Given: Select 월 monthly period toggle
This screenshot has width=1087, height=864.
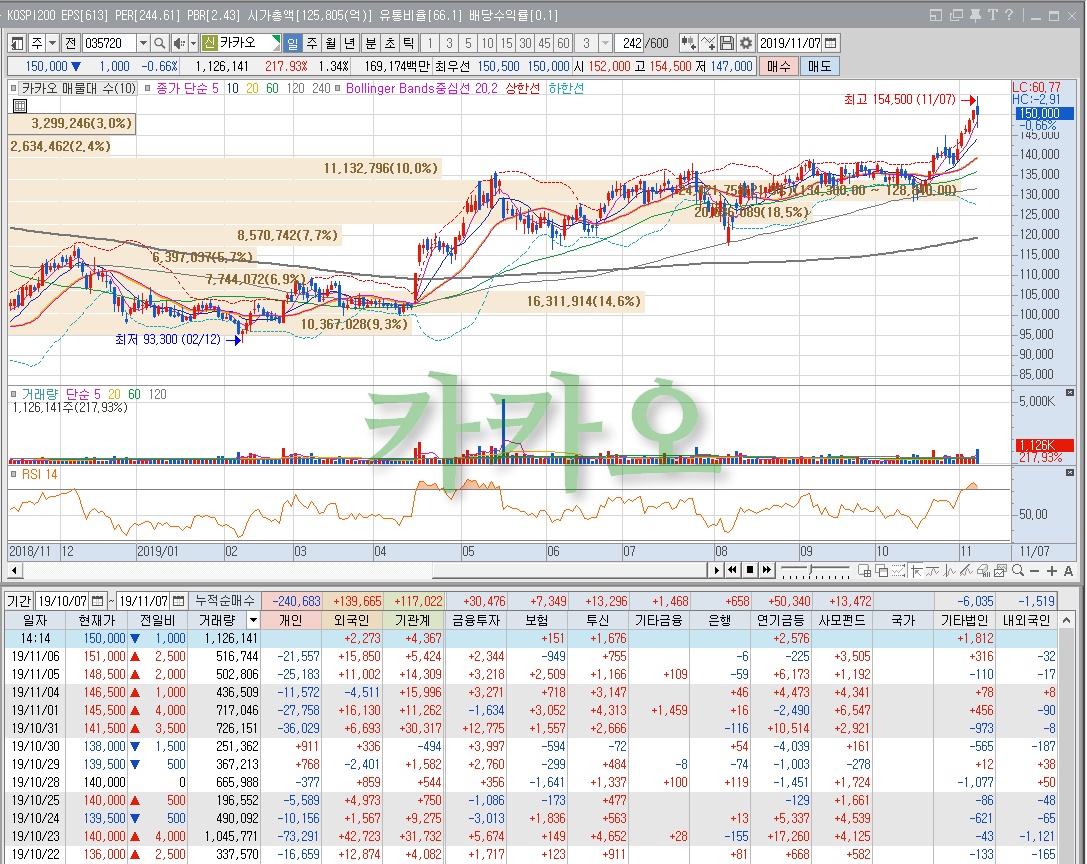Looking at the screenshot, I should [331, 43].
